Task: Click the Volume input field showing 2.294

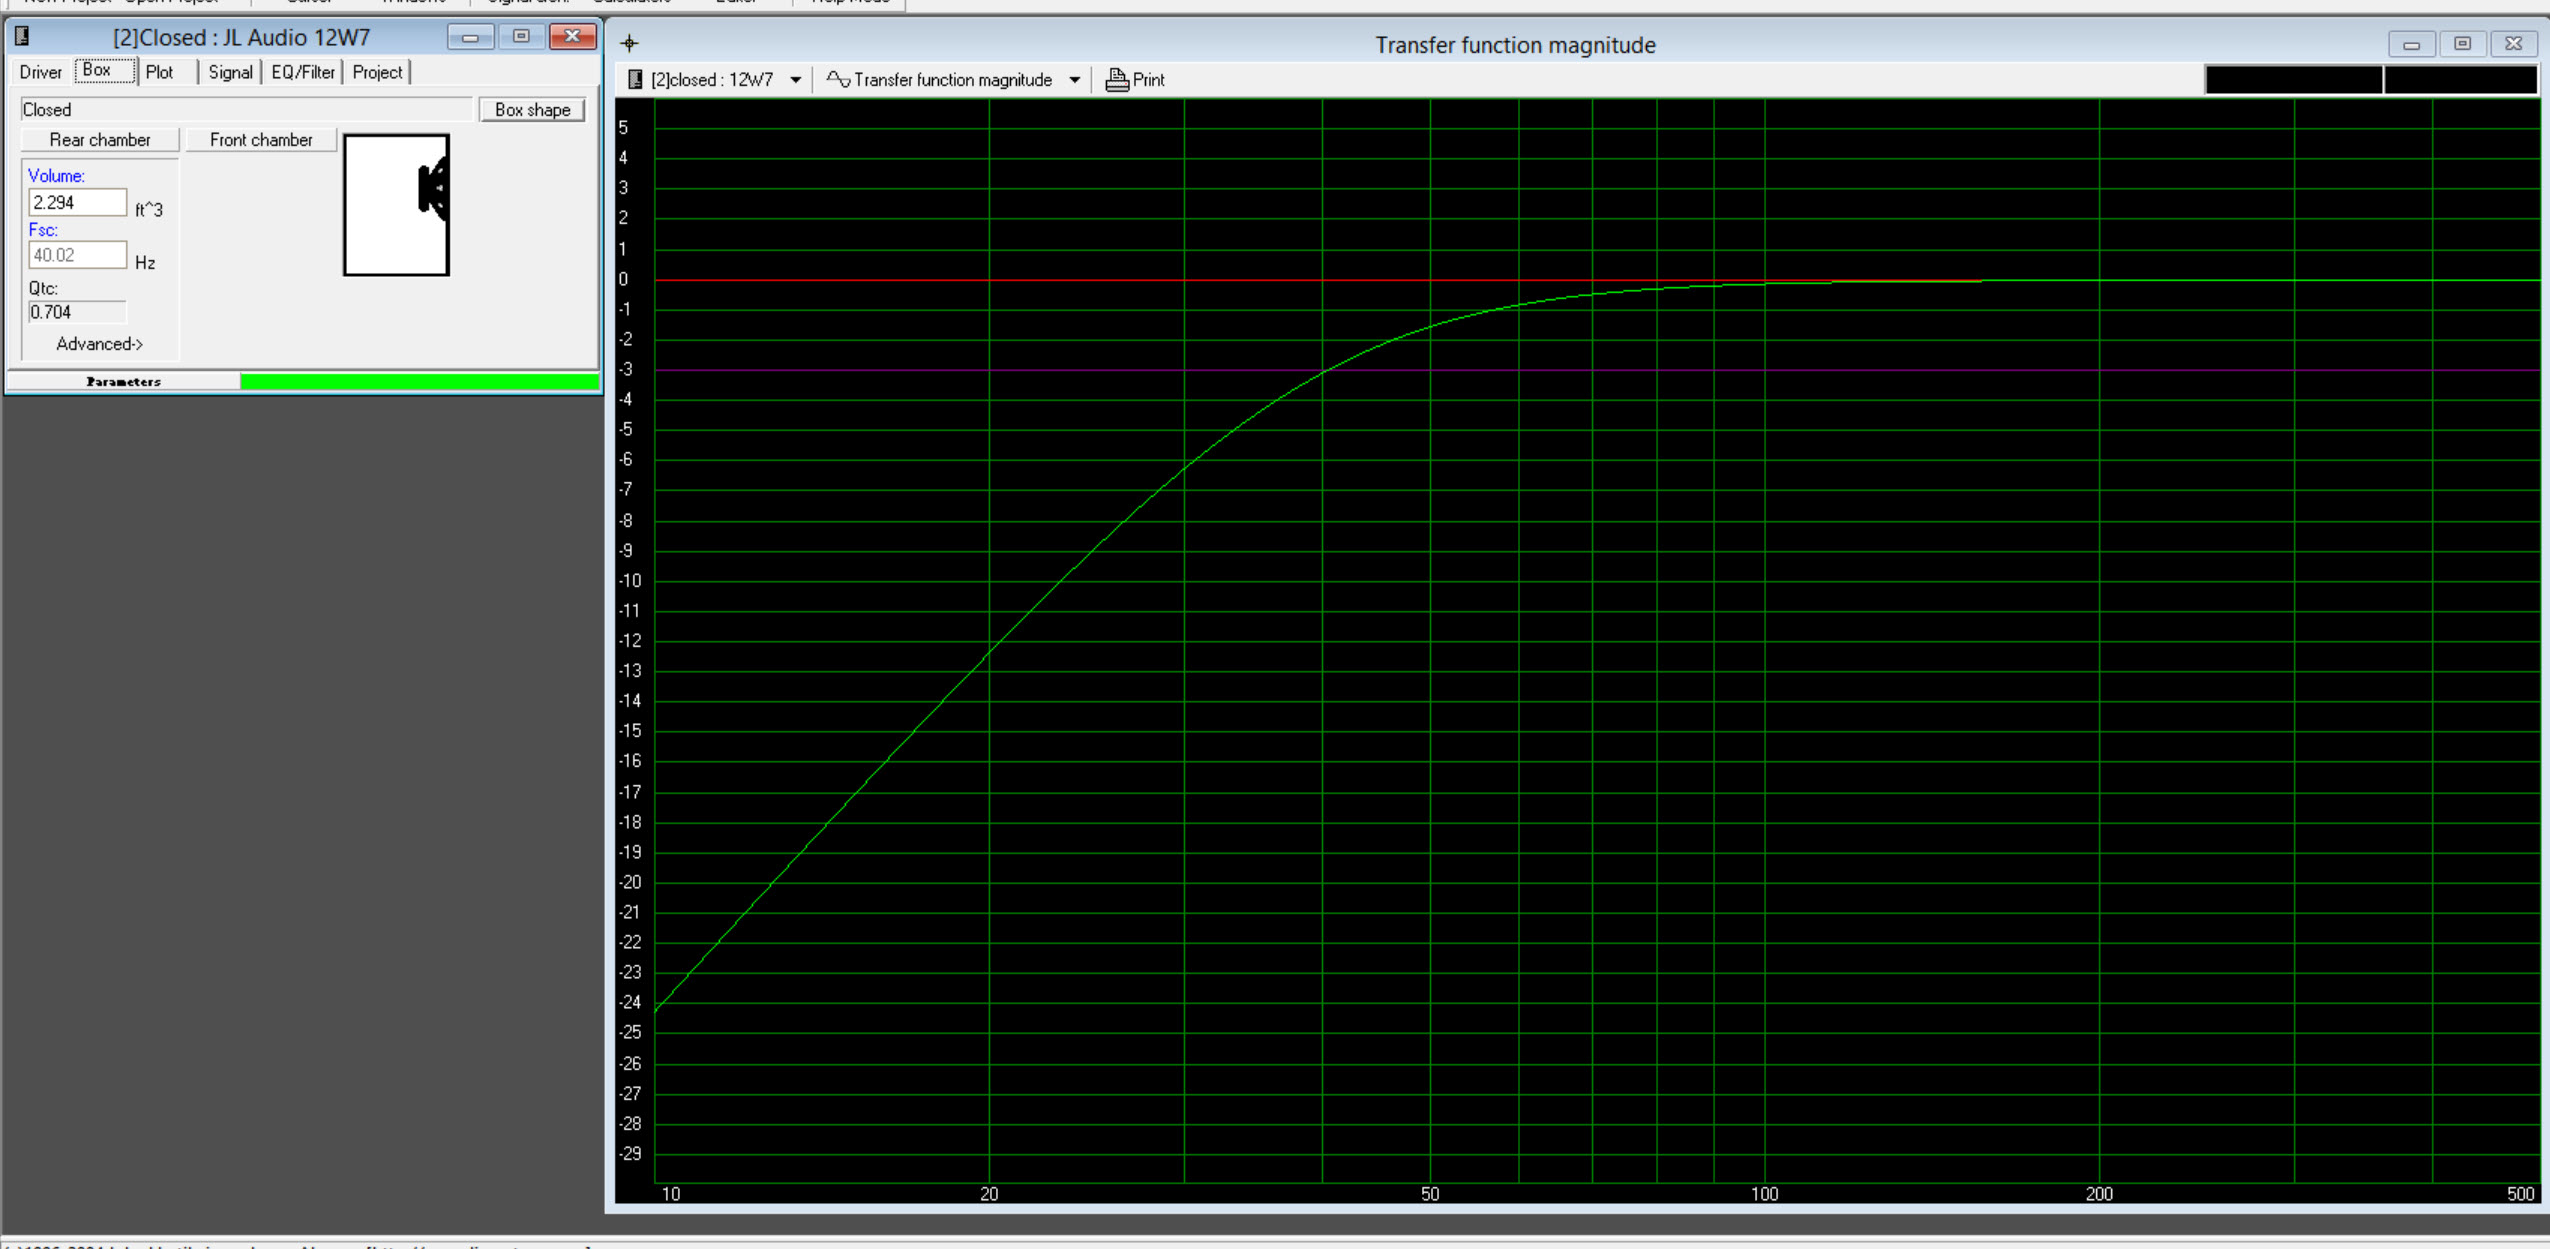Action: pyautogui.click(x=77, y=202)
